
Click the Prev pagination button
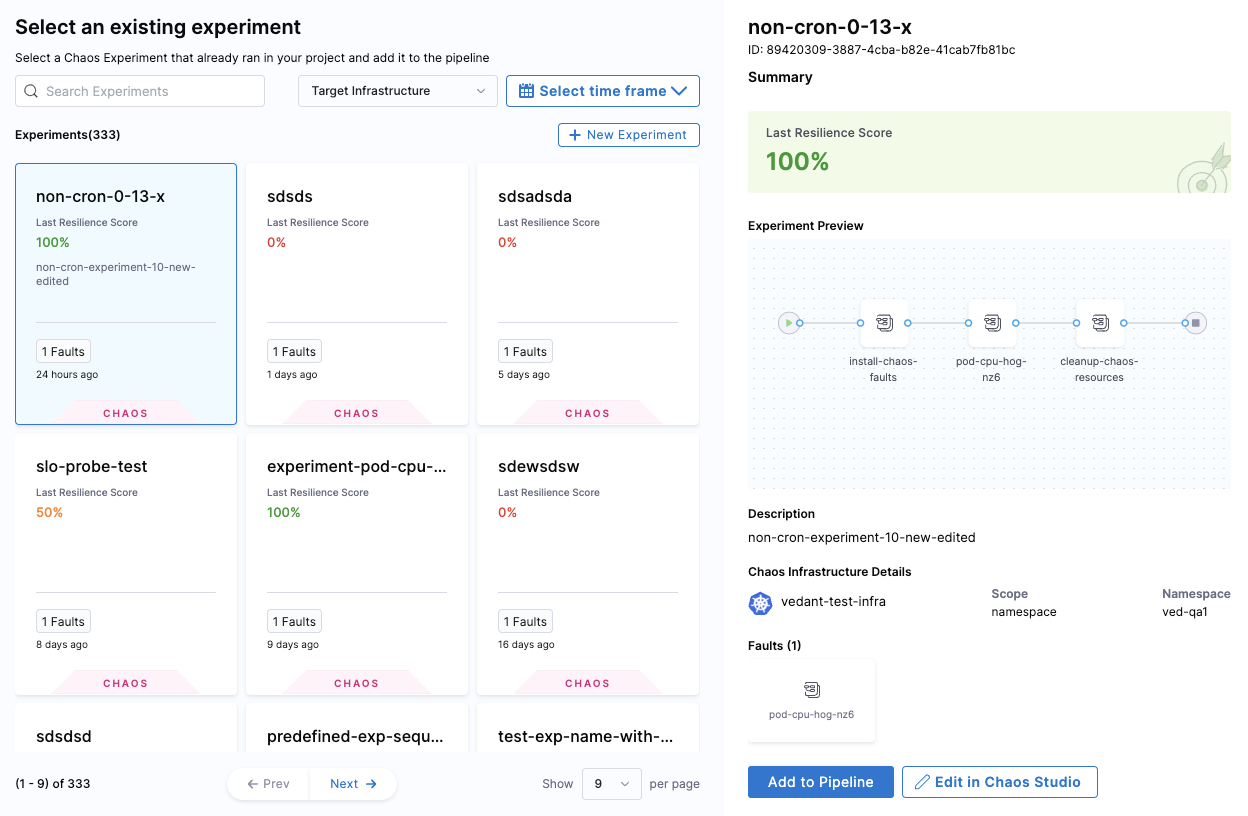[268, 784]
